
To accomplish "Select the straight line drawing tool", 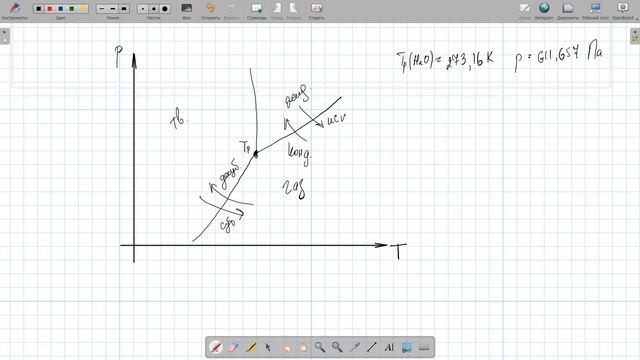I will point(371,347).
